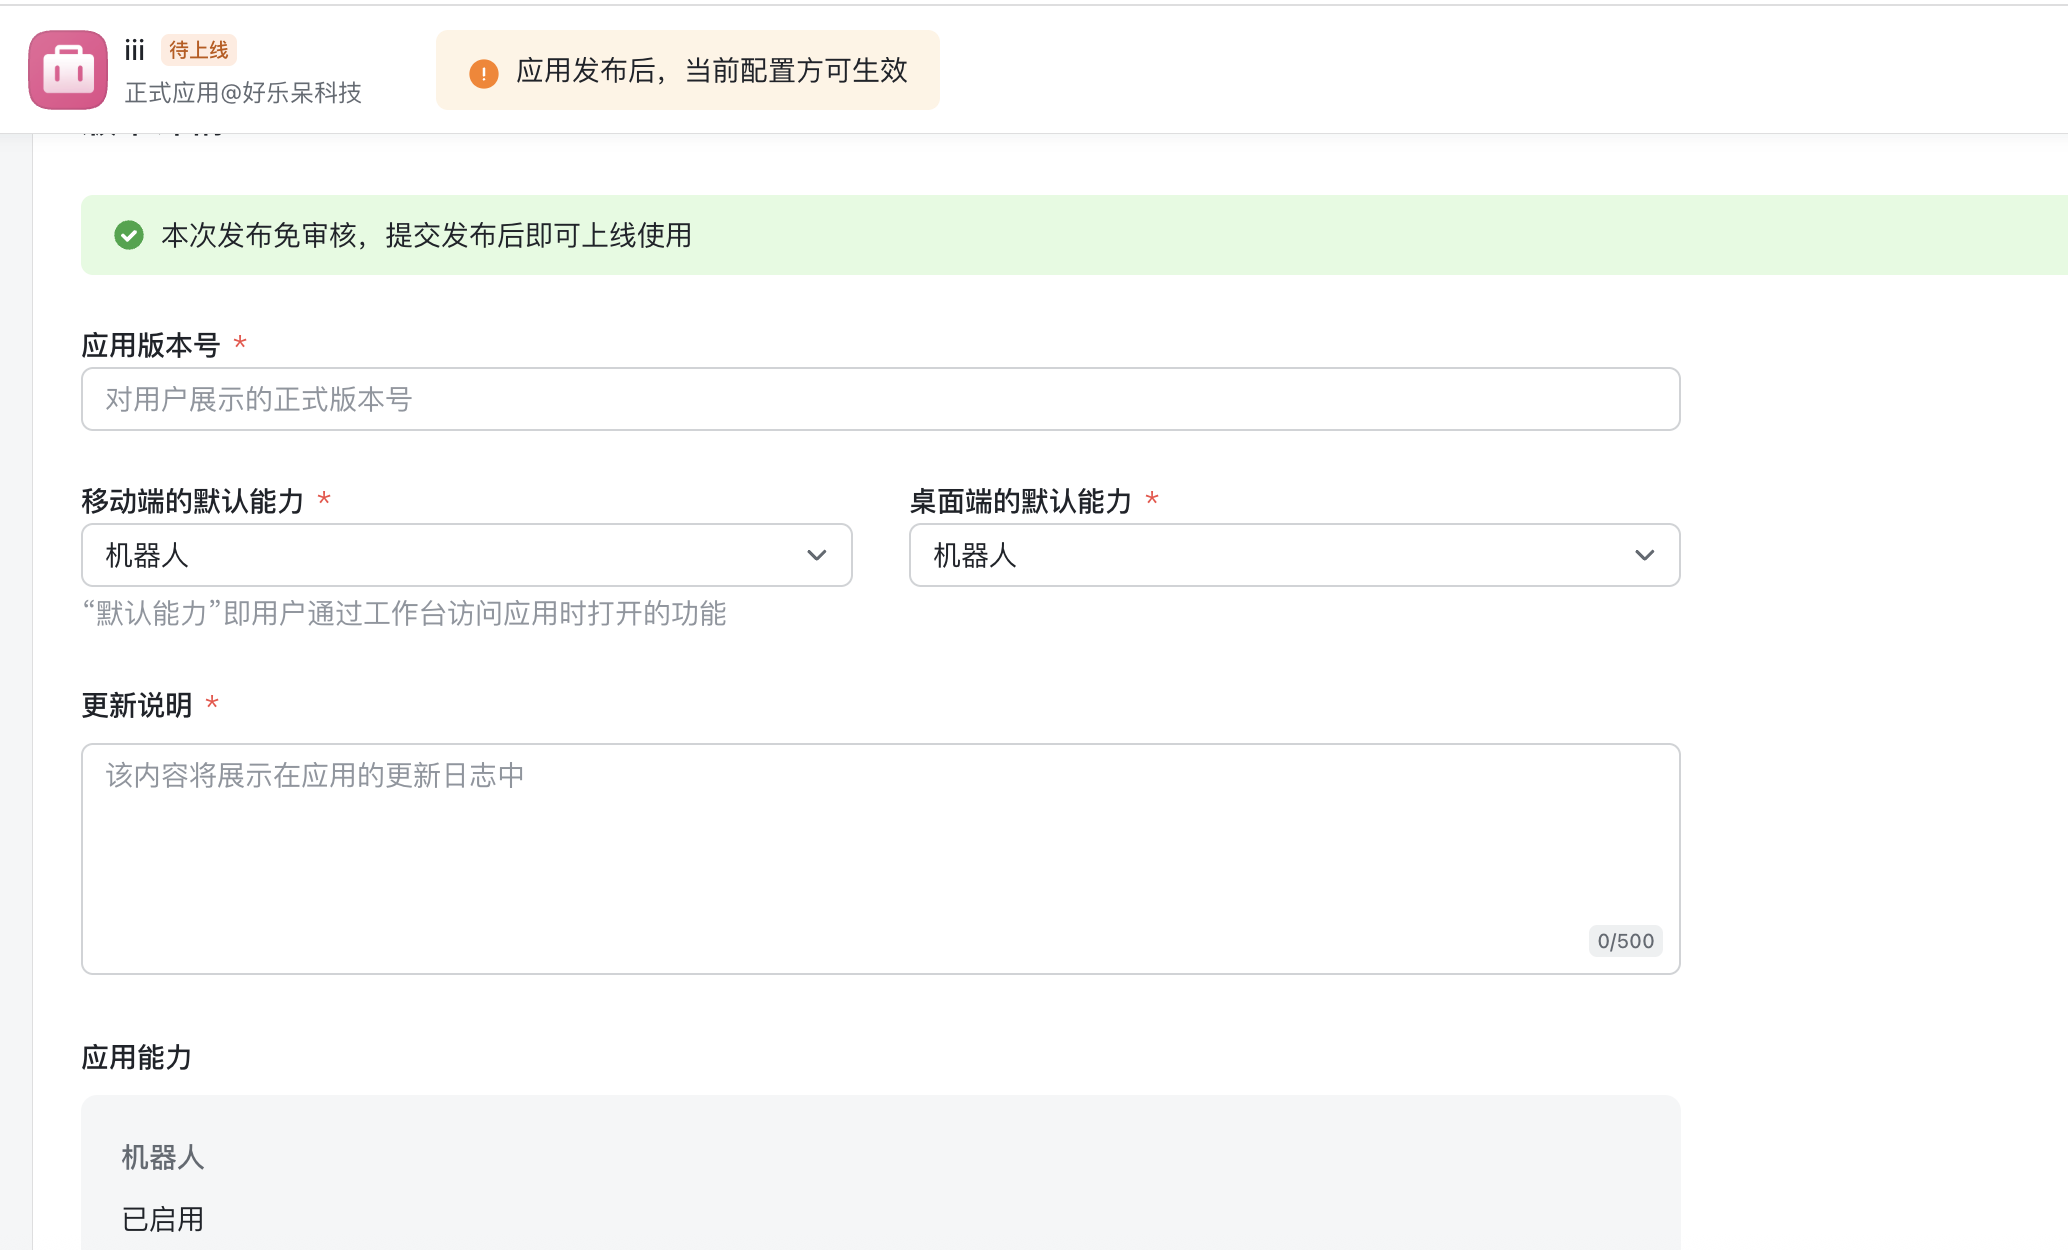
Task: Click 正式应用@好乐呆科技 subtitle text
Action: click(243, 93)
